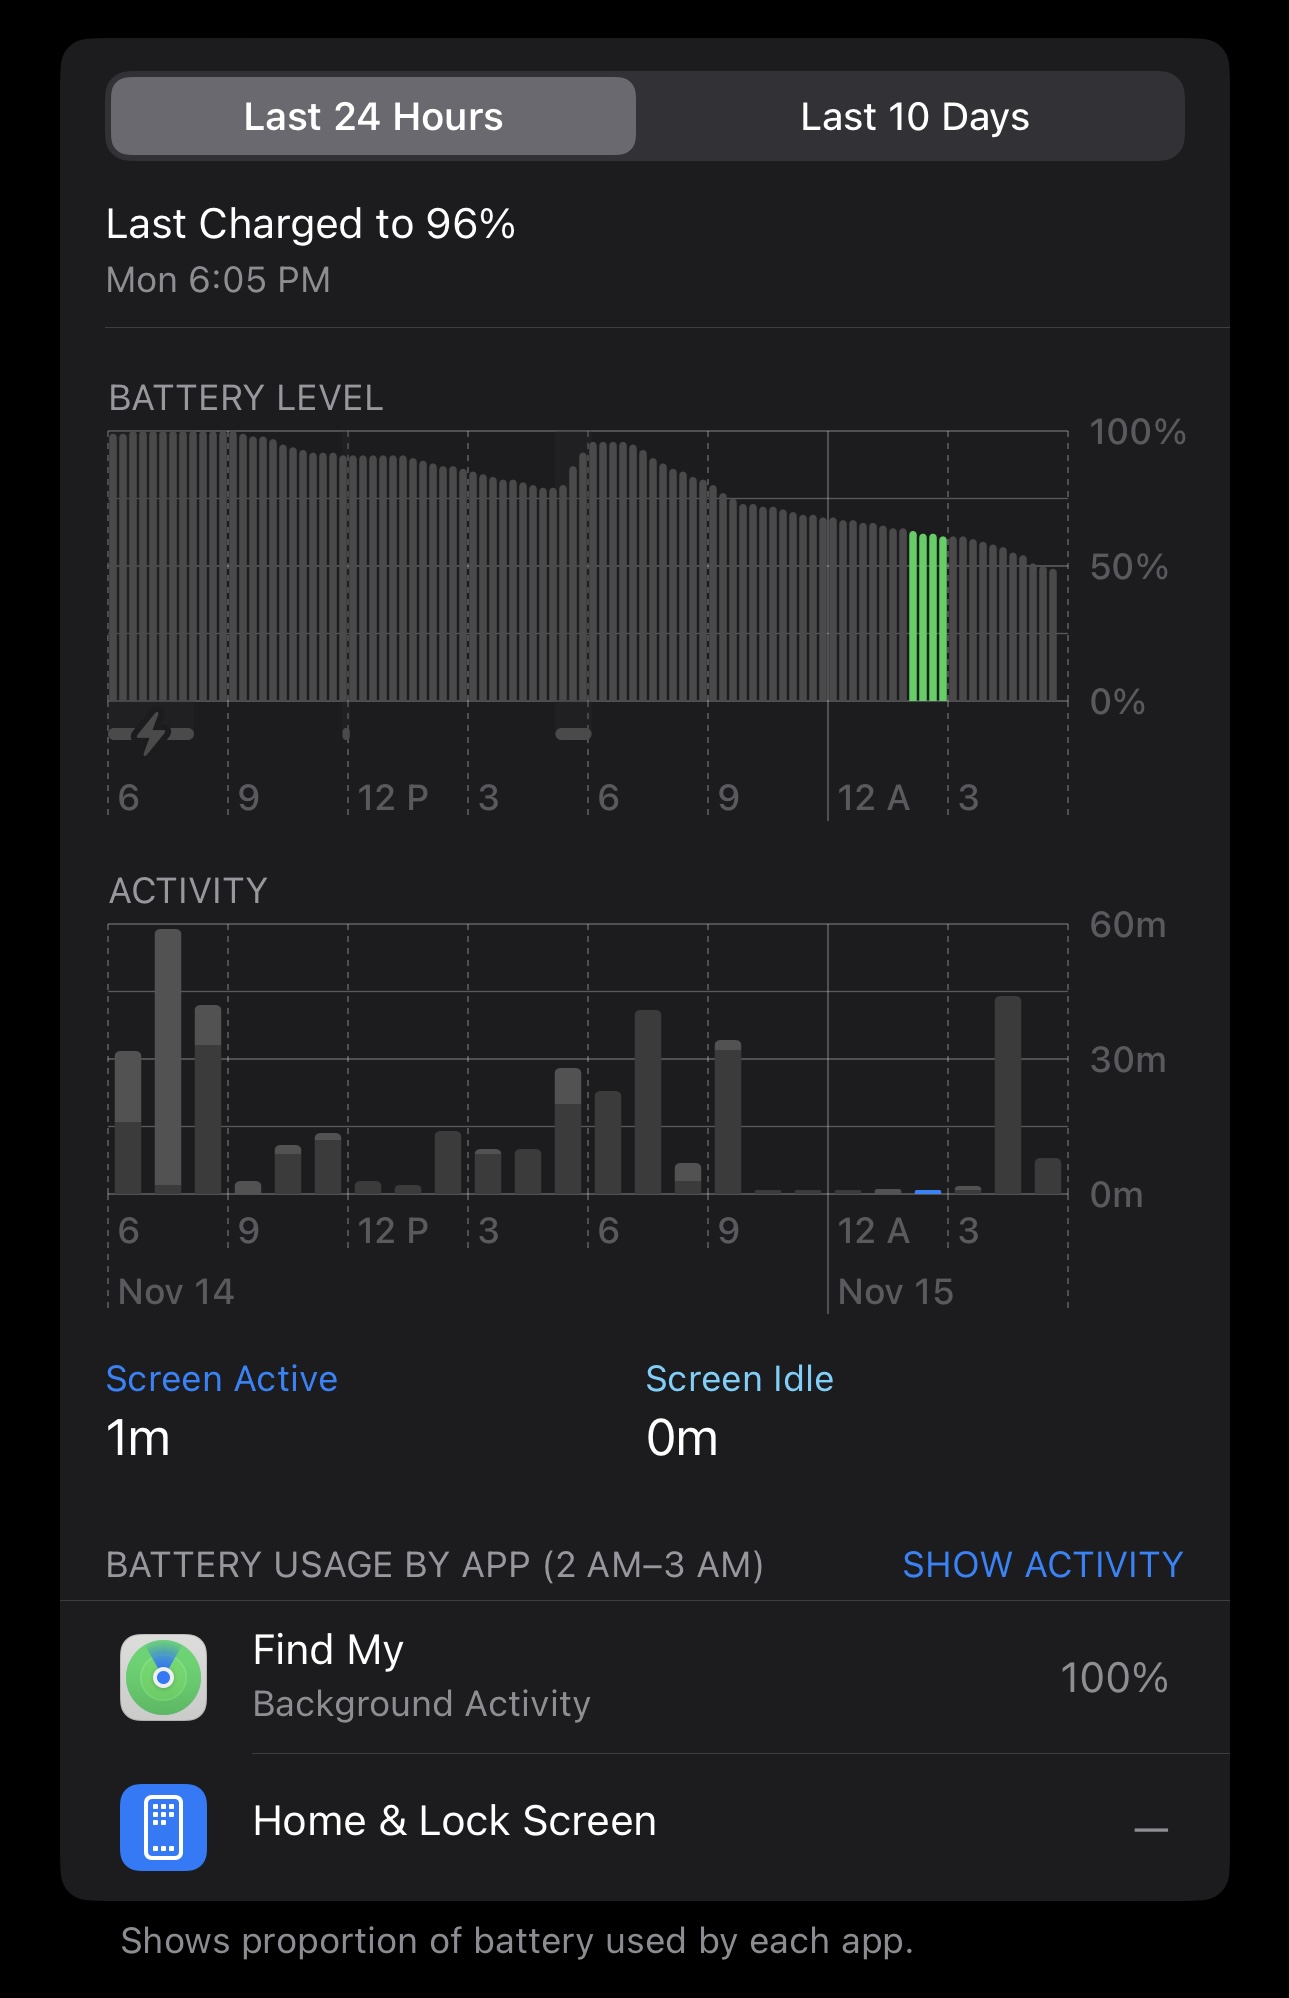The image size is (1289, 1998).
Task: Open the Home & Lock Screen usage row
Action: pos(644,1827)
